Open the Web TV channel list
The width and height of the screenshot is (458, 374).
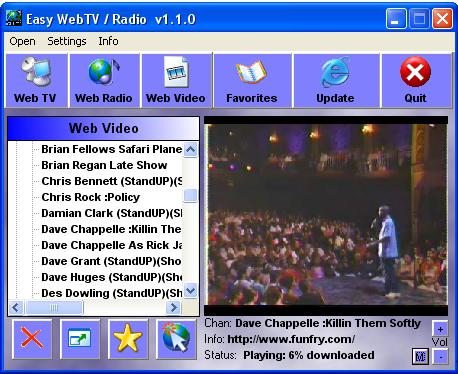[x=35, y=80]
